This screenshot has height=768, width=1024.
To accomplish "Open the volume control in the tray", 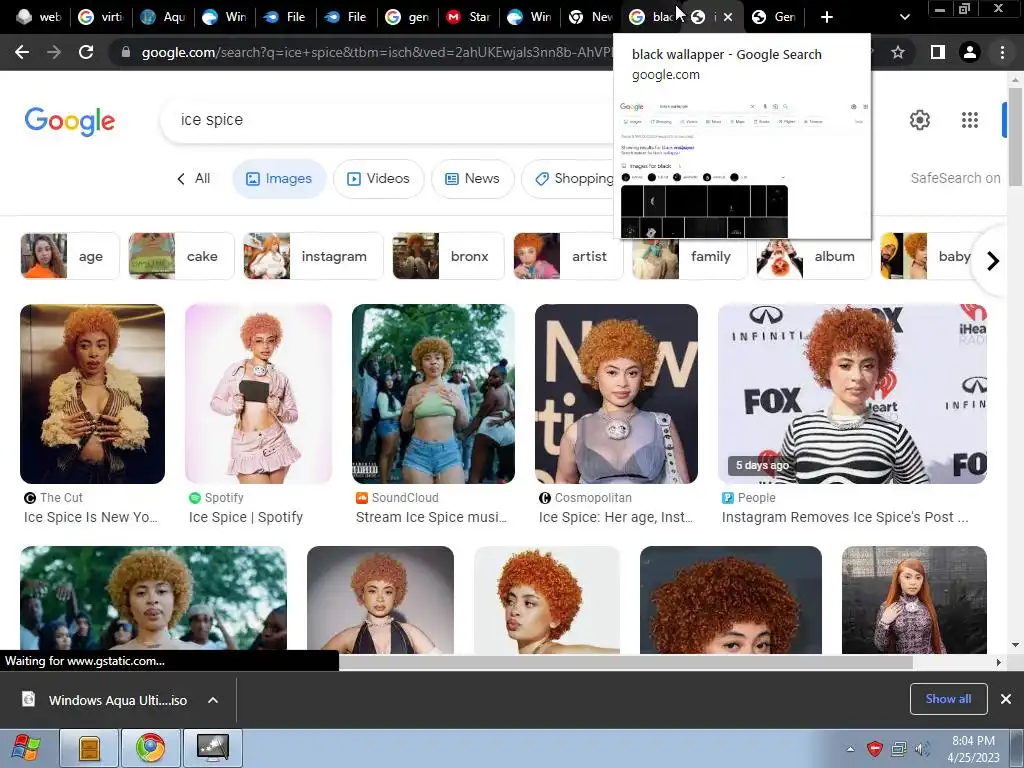I will [x=921, y=749].
